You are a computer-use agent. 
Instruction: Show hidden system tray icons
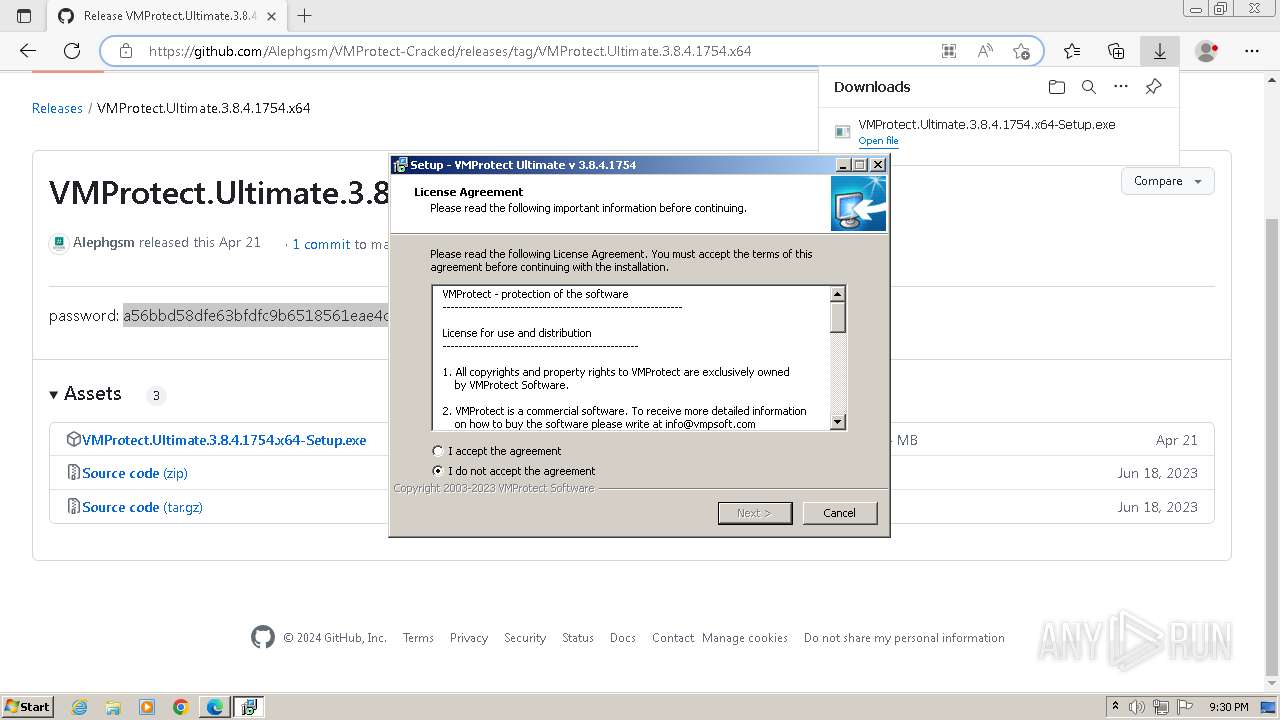click(x=1115, y=707)
